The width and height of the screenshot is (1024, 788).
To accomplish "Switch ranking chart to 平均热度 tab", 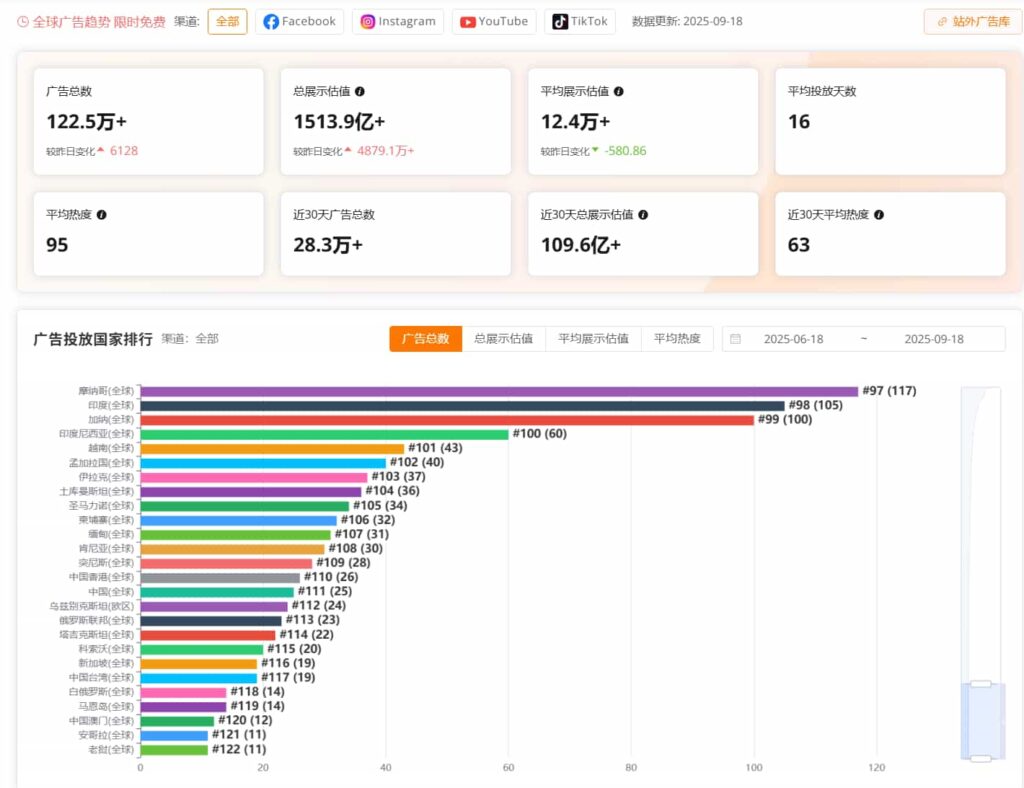I will (x=677, y=339).
